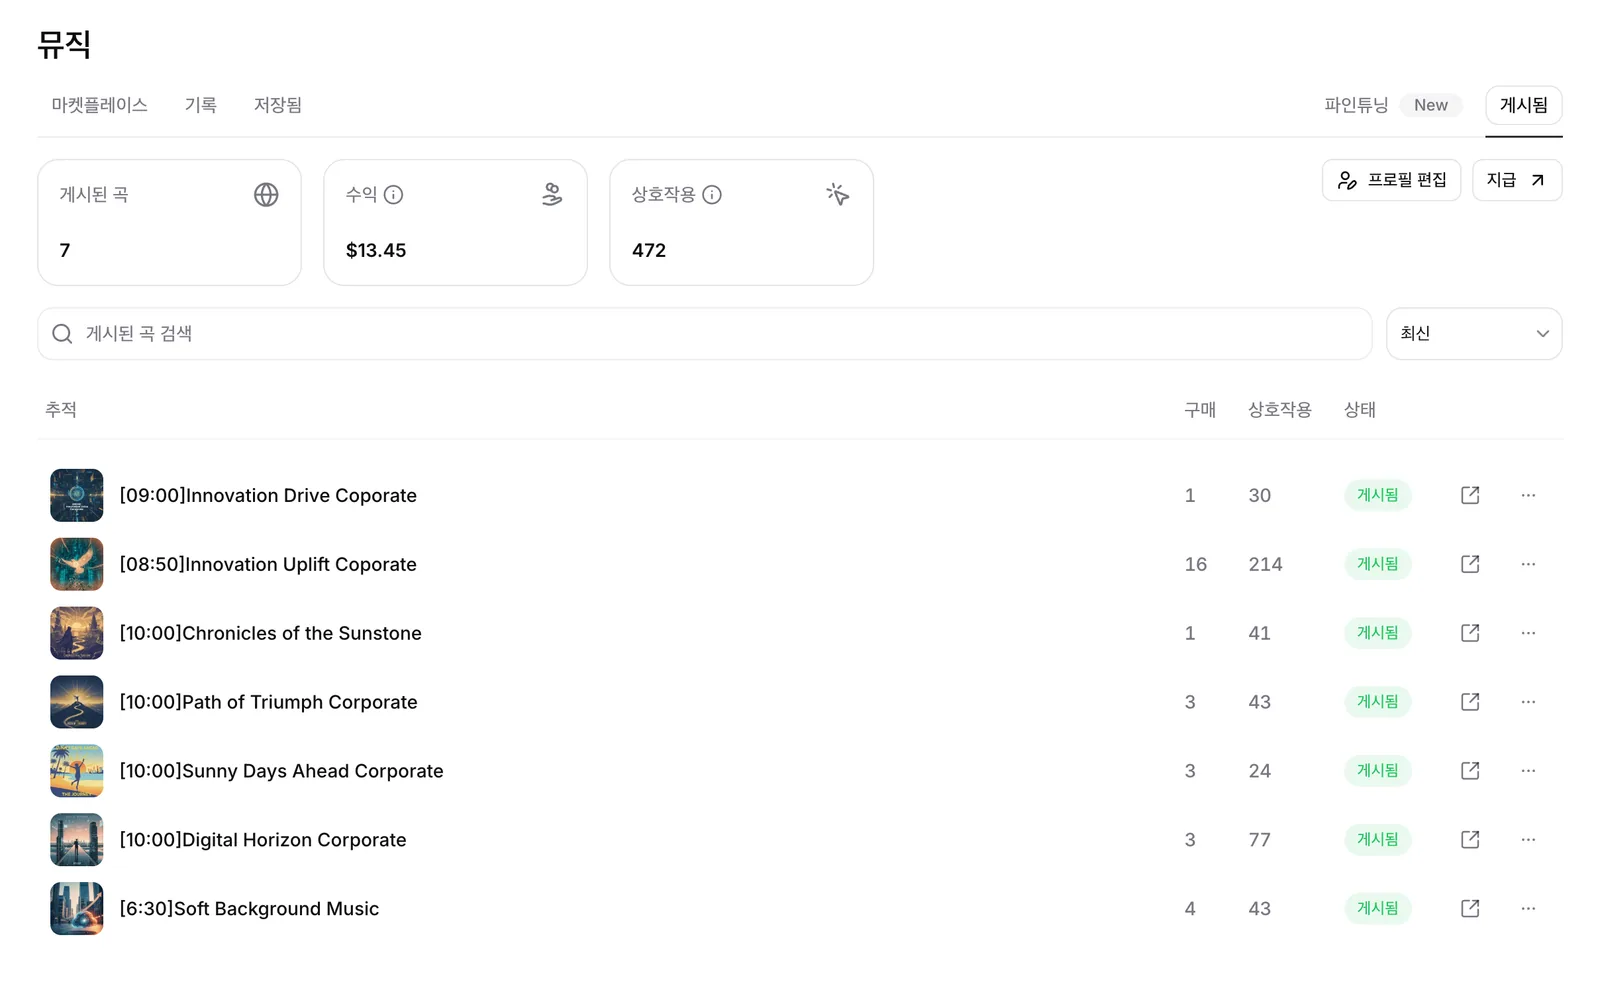The width and height of the screenshot is (1600, 992).
Task: Click 게시됨 status badge for Soft Background Music
Action: point(1378,908)
